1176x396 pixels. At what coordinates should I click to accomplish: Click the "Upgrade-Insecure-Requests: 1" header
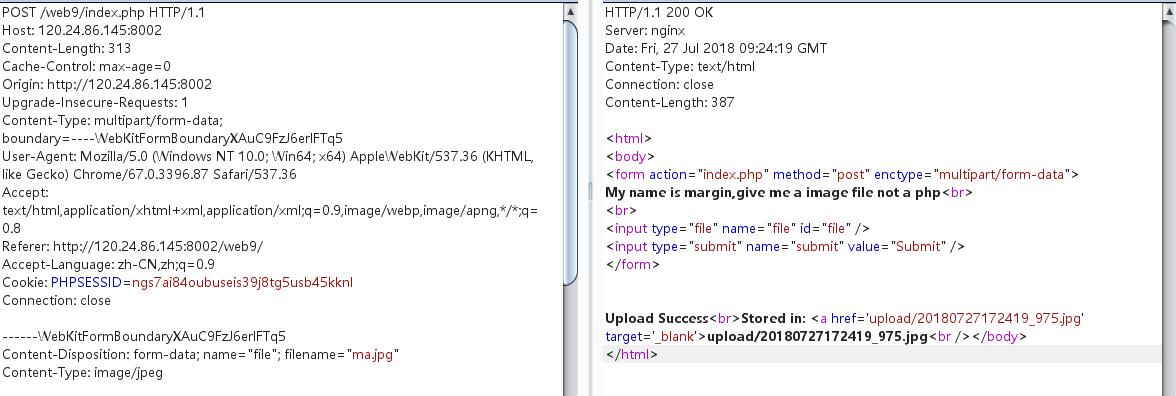click(x=95, y=103)
